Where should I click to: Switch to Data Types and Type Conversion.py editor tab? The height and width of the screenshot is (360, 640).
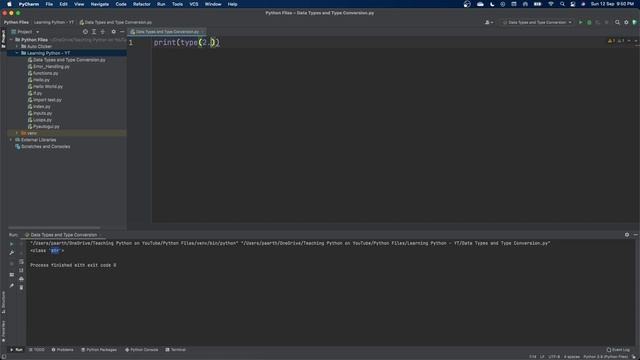click(x=167, y=32)
